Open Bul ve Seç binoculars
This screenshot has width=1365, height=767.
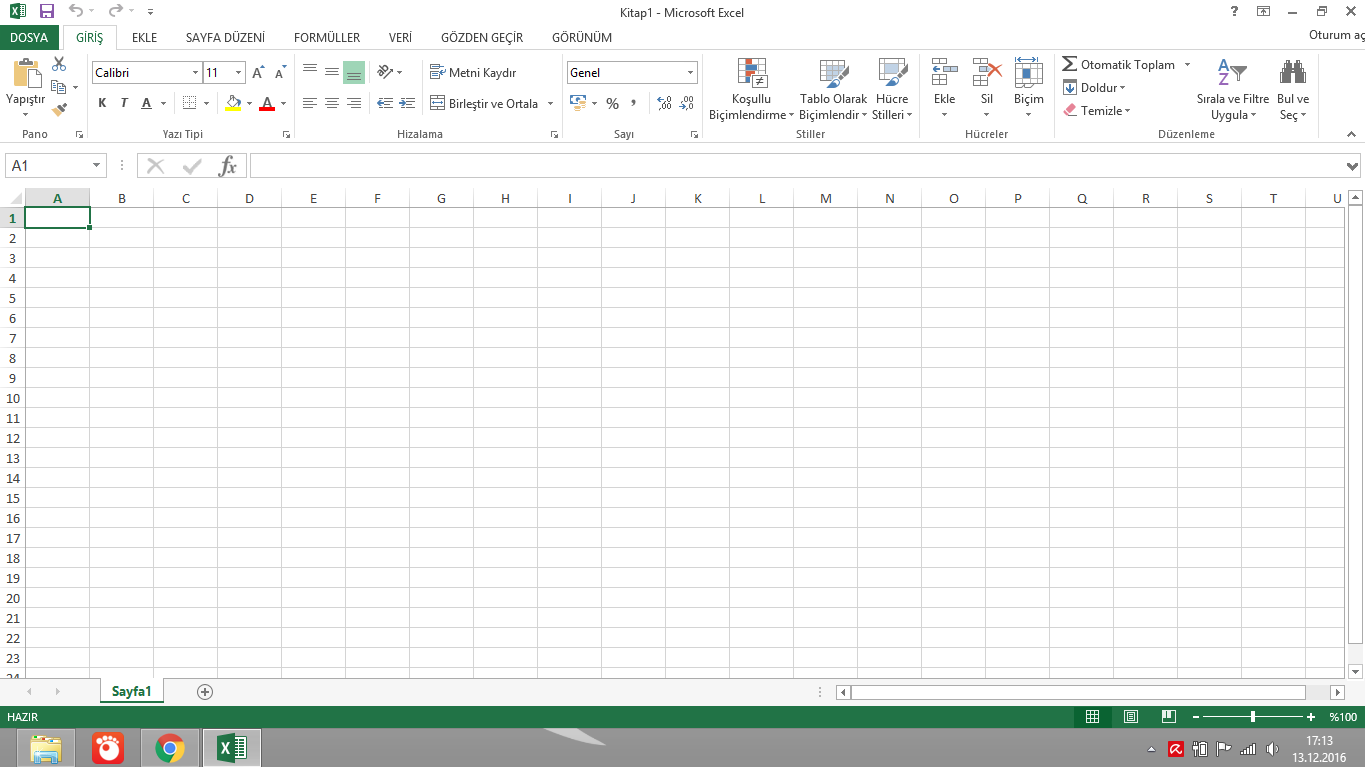[1293, 89]
